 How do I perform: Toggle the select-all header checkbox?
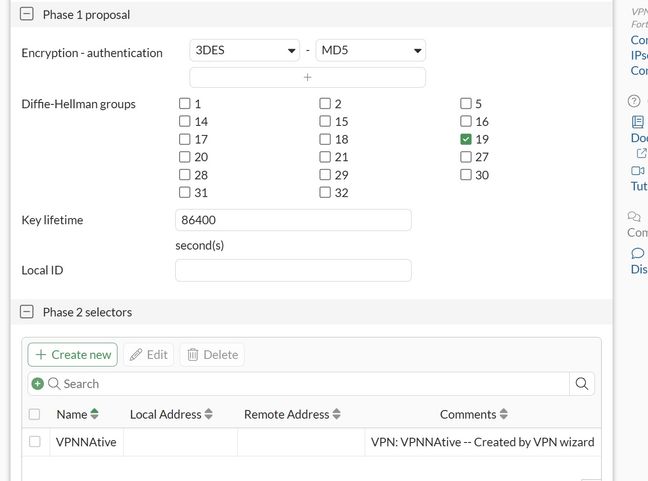pyautogui.click(x=35, y=414)
